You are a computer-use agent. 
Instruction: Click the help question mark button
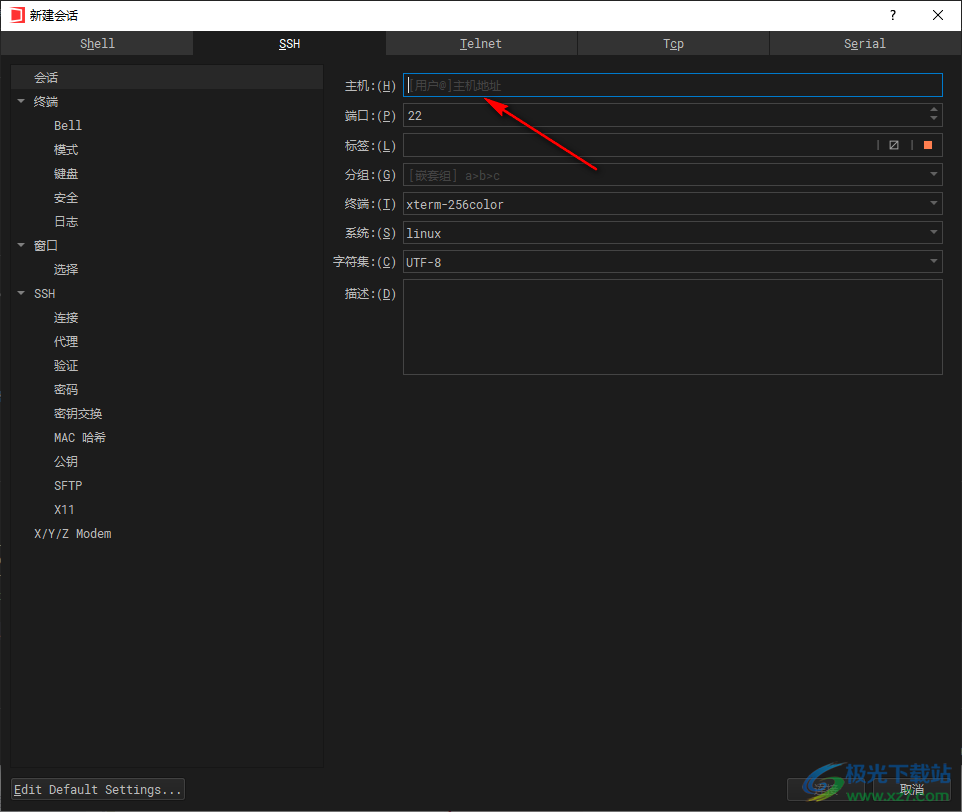pyautogui.click(x=893, y=15)
